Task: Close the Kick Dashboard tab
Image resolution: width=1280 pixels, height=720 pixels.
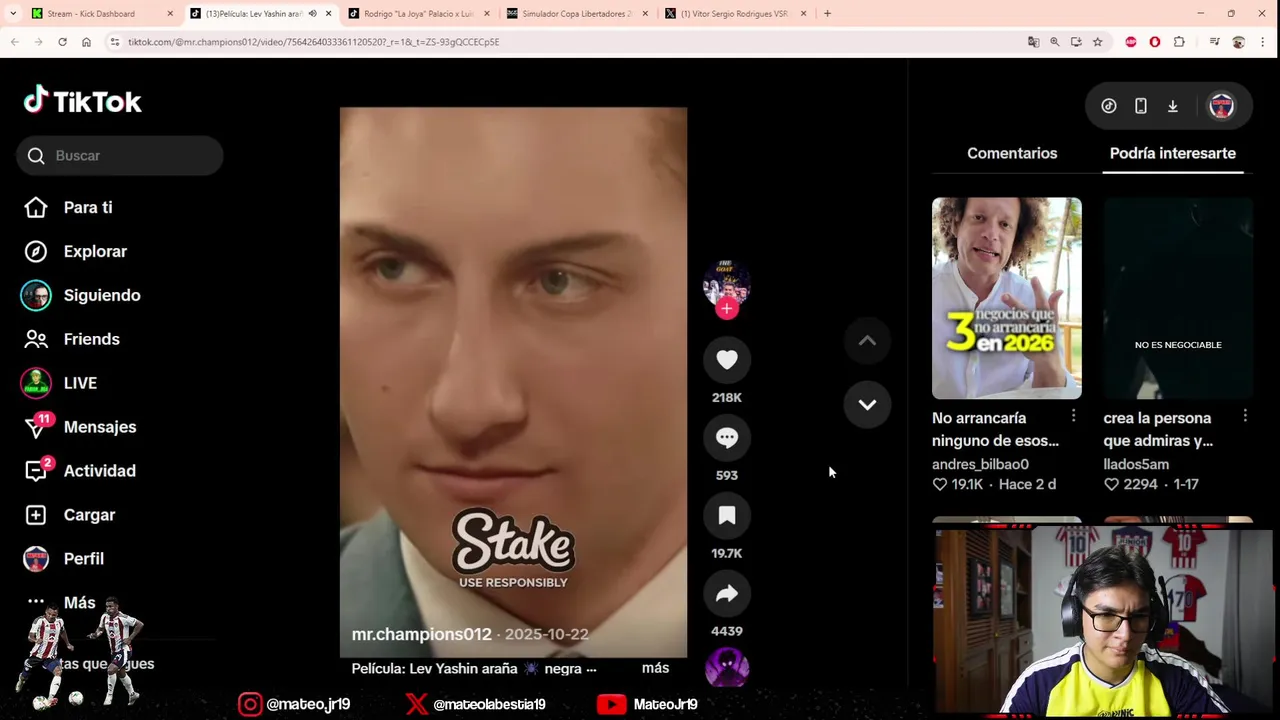Action: [x=170, y=14]
